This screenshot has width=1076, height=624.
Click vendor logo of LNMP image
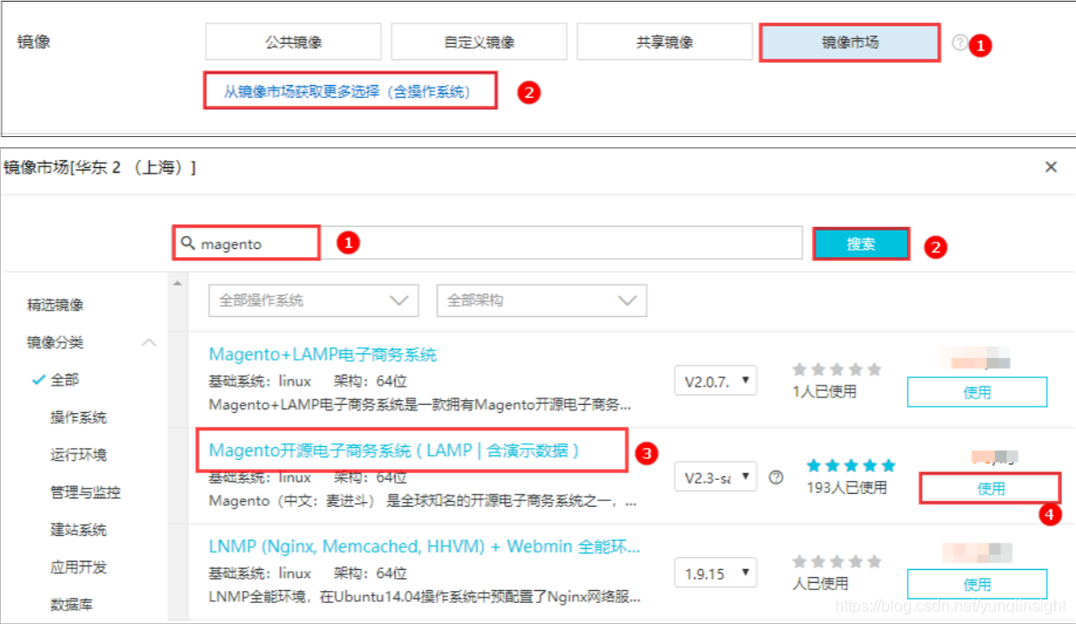[x=977, y=551]
